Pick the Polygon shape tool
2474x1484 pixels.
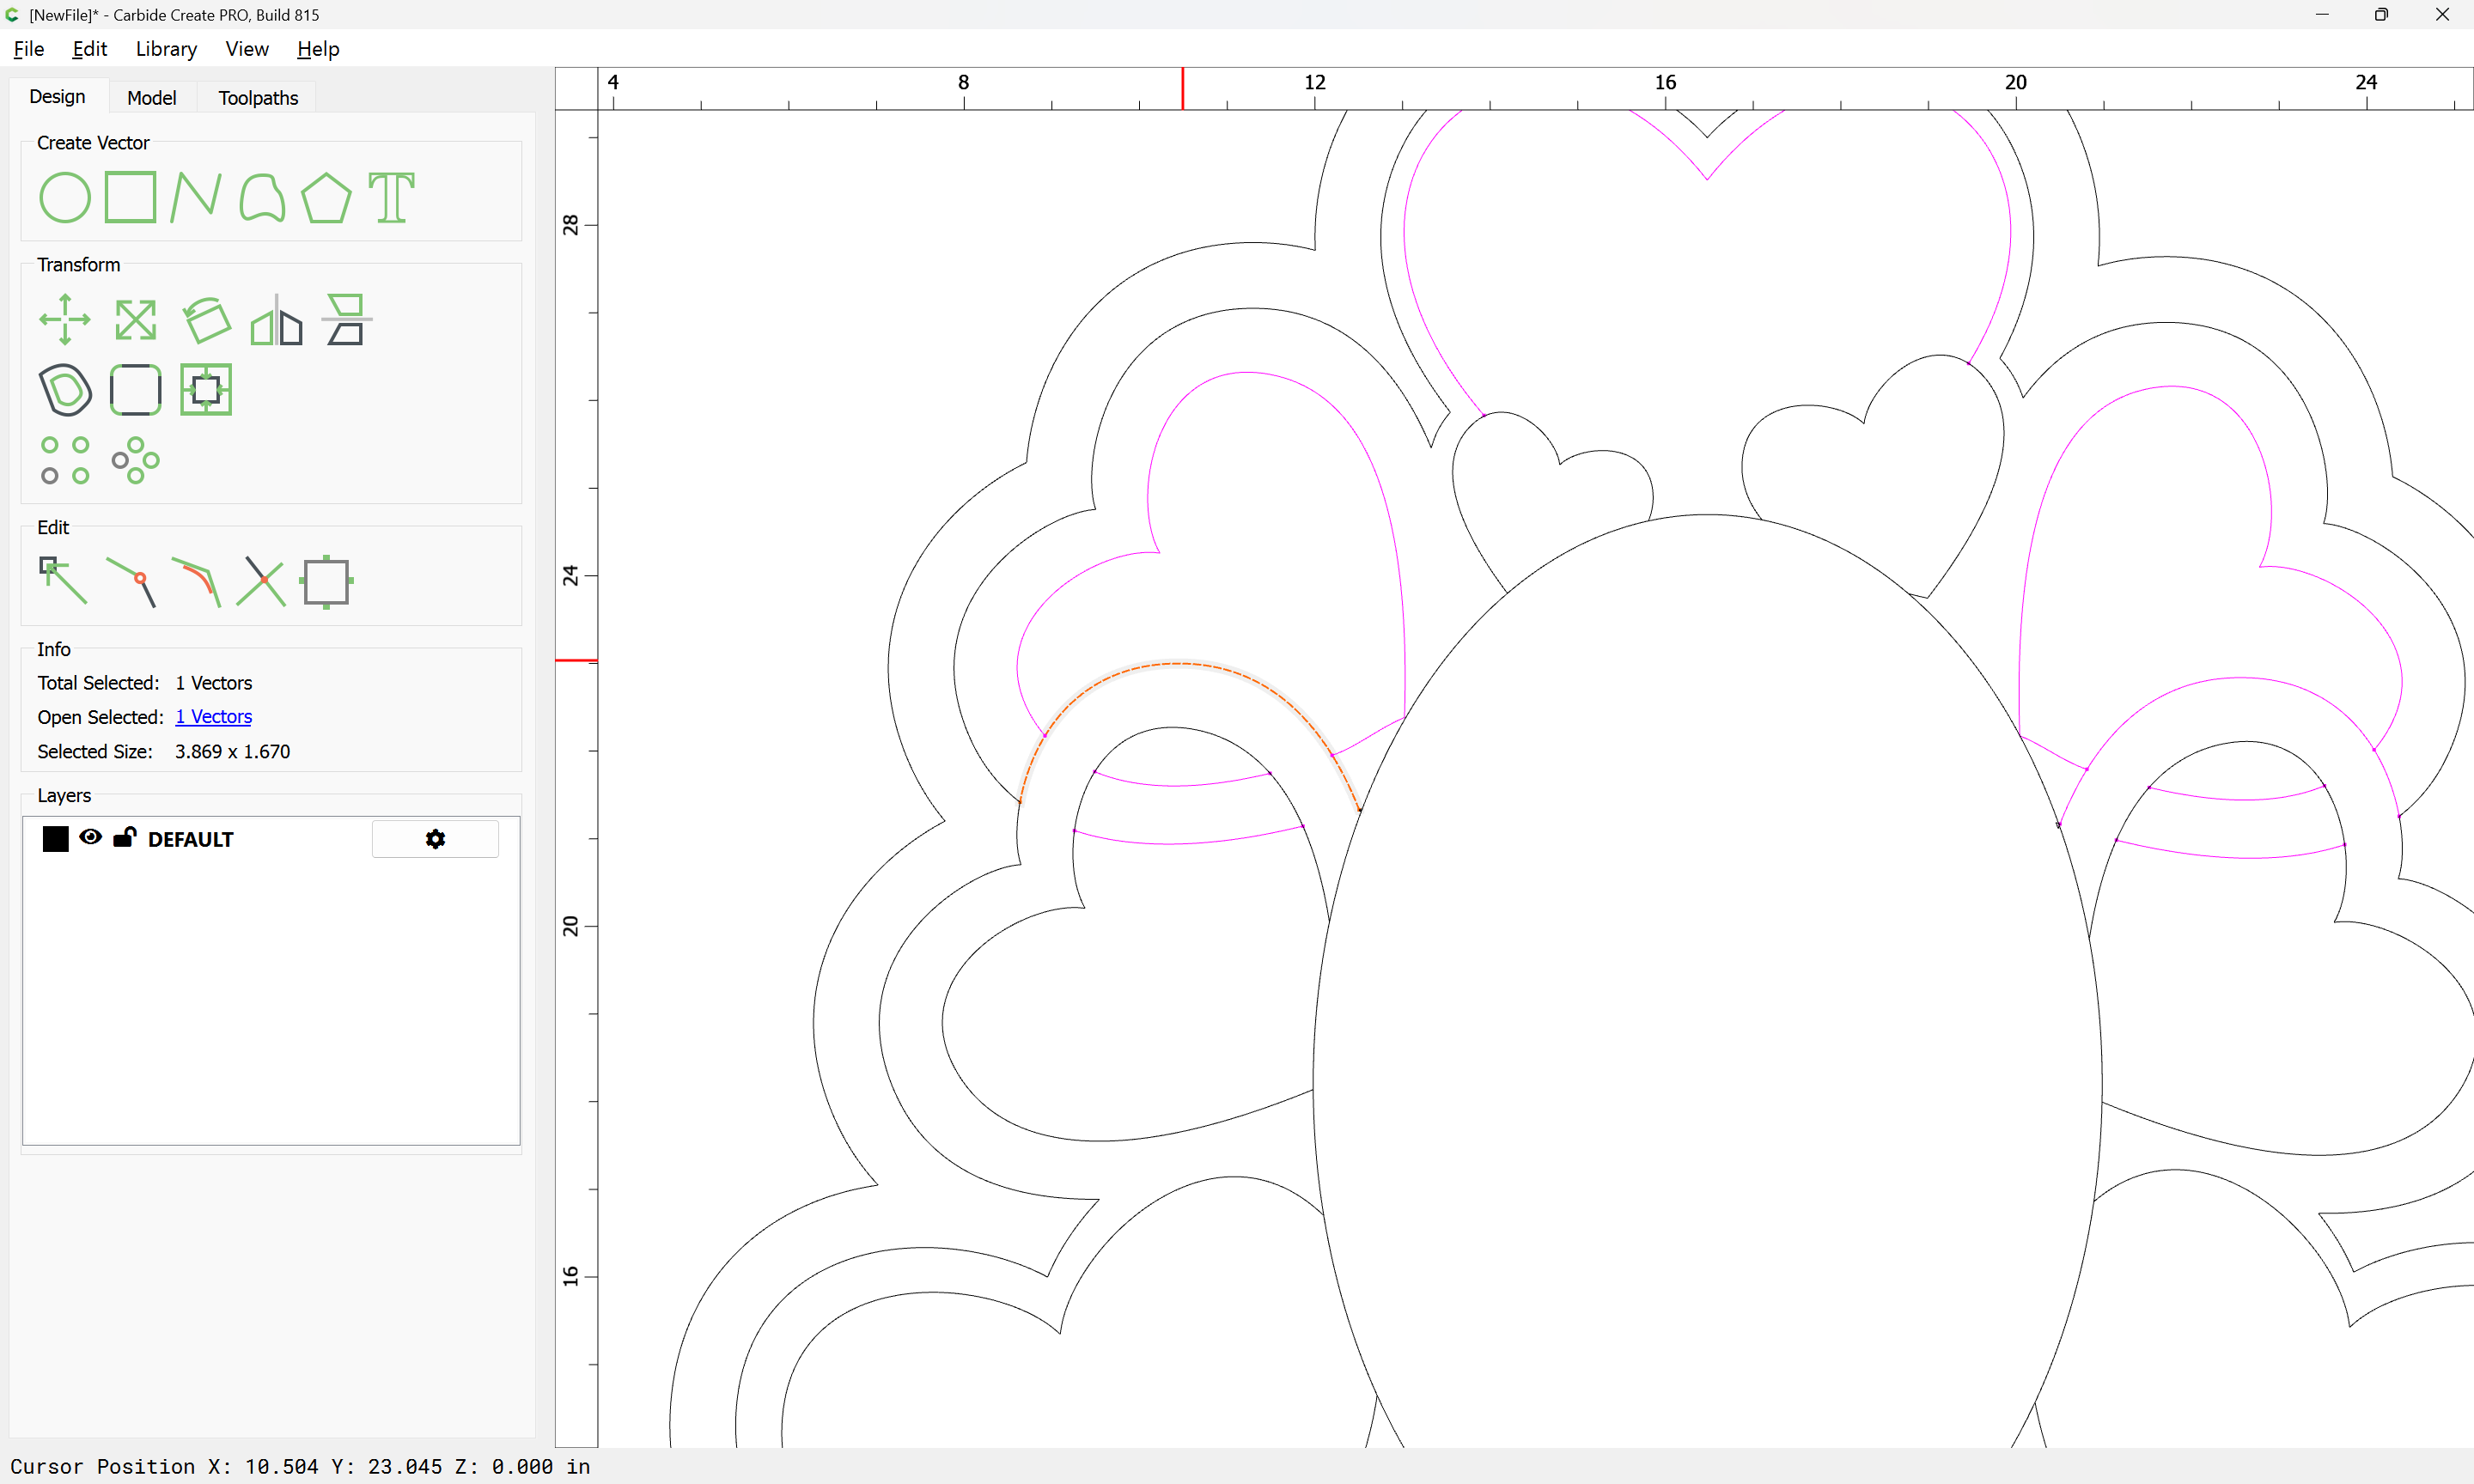[x=326, y=197]
